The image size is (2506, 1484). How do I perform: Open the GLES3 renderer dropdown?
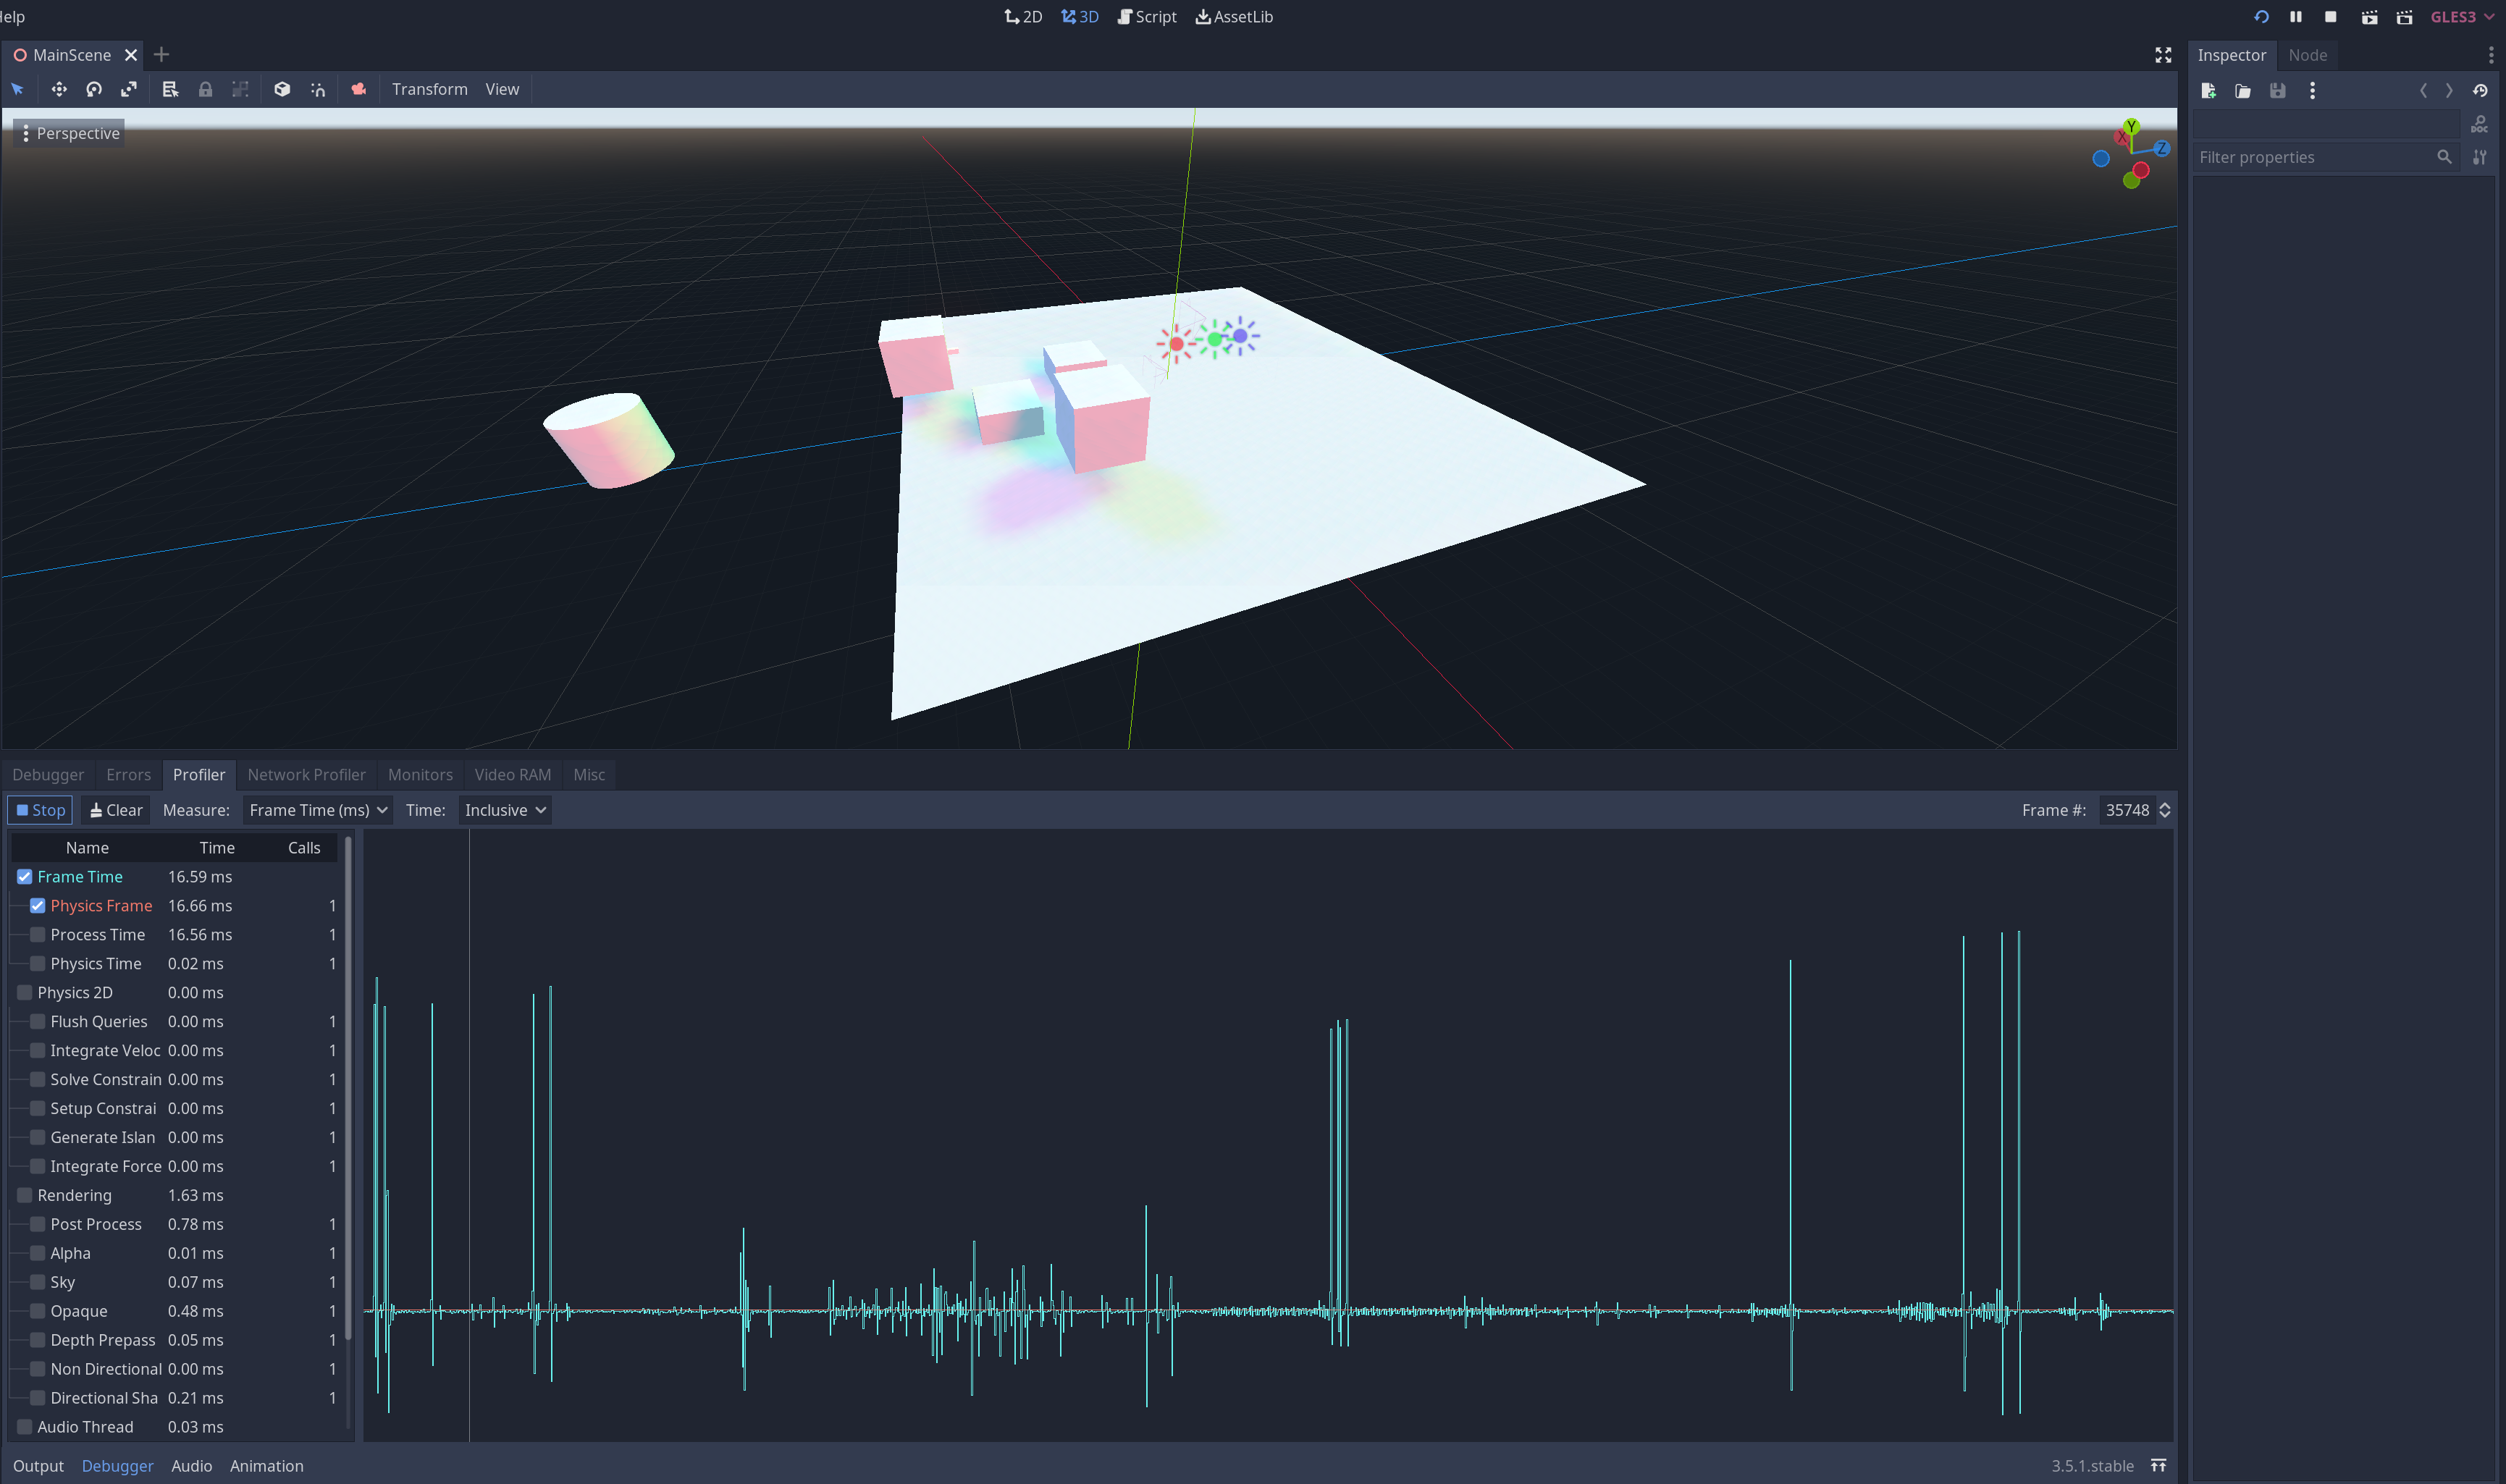coord(2461,17)
